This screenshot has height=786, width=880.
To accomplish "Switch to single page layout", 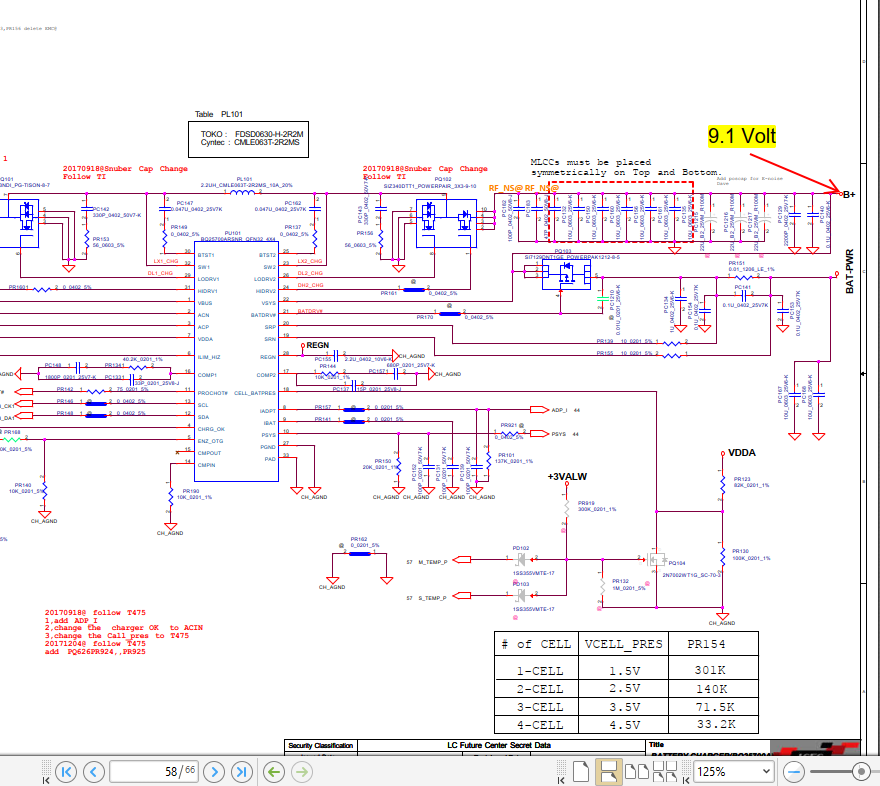I will (x=581, y=772).
